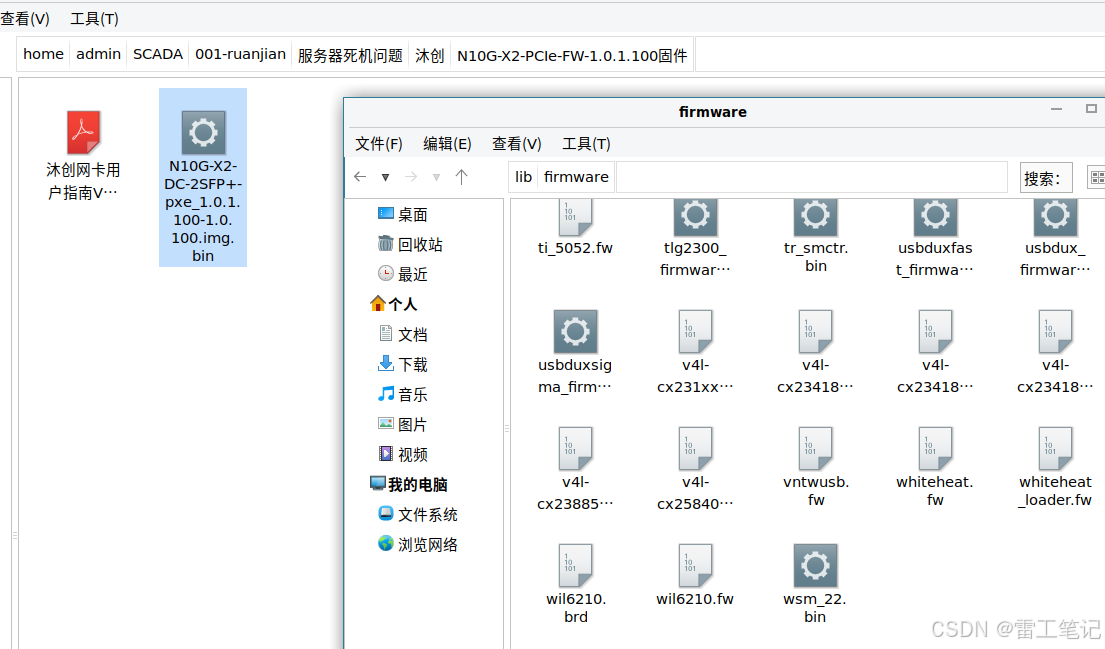Select the wil6210.brd file icon

575,565
